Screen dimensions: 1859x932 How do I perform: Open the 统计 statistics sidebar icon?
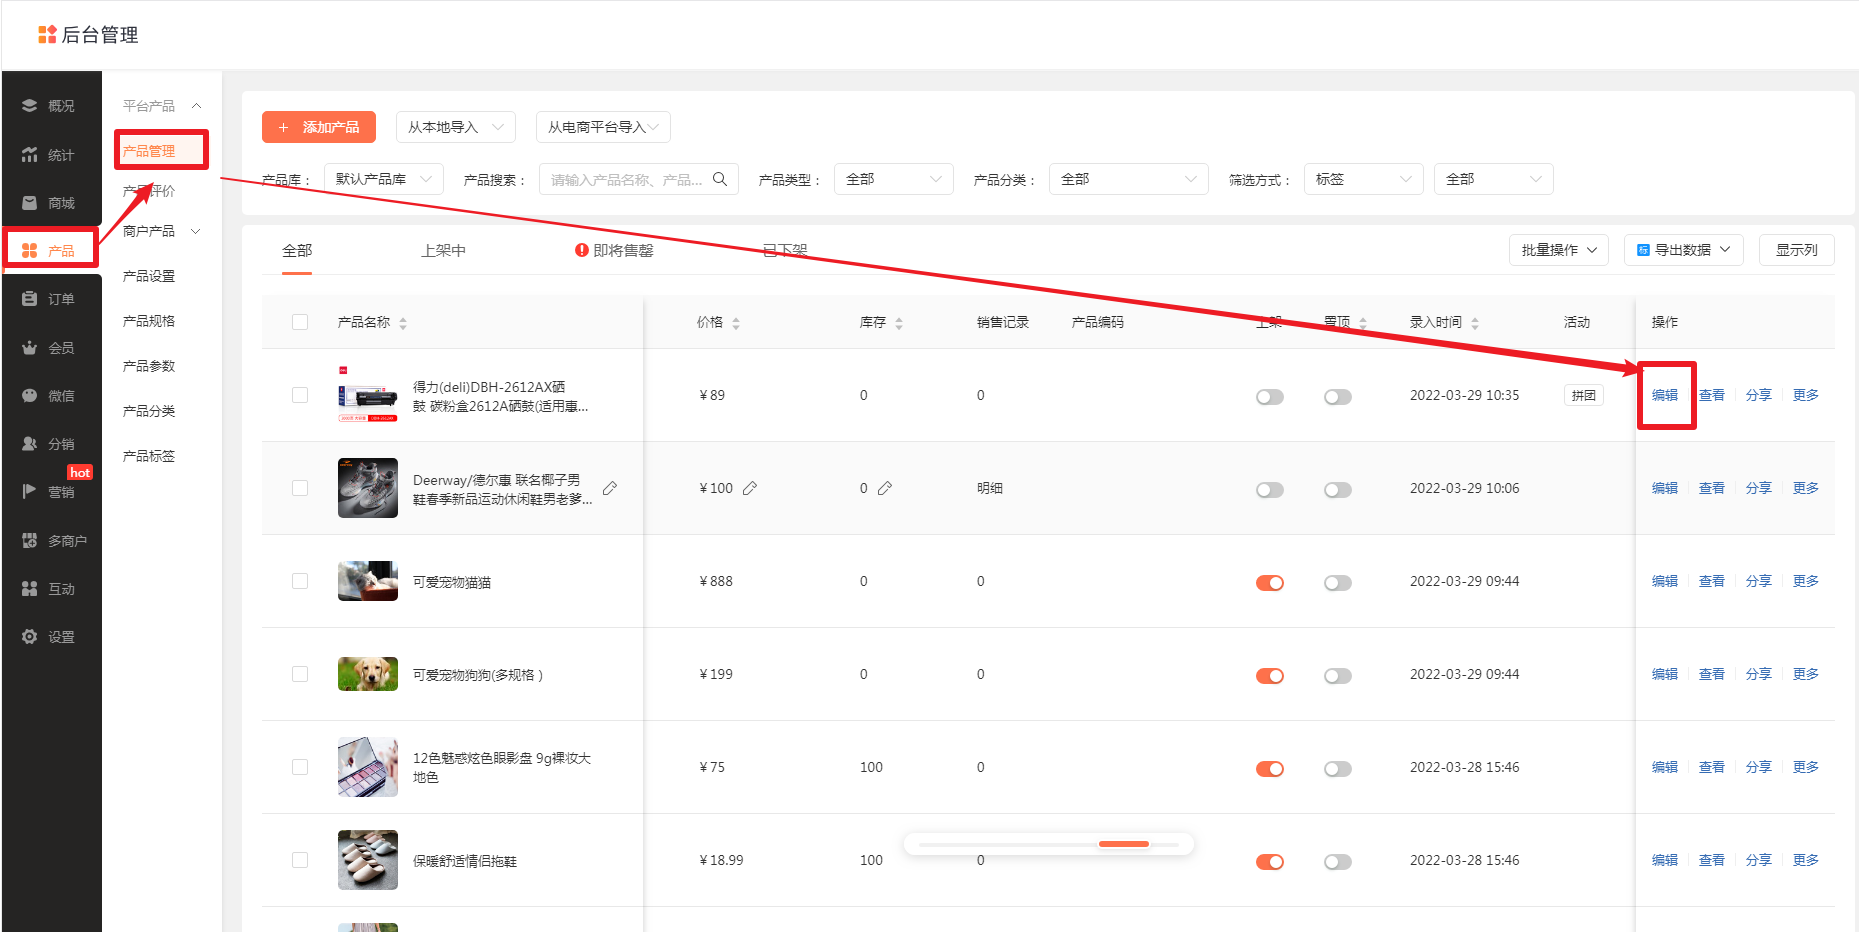tap(30, 155)
